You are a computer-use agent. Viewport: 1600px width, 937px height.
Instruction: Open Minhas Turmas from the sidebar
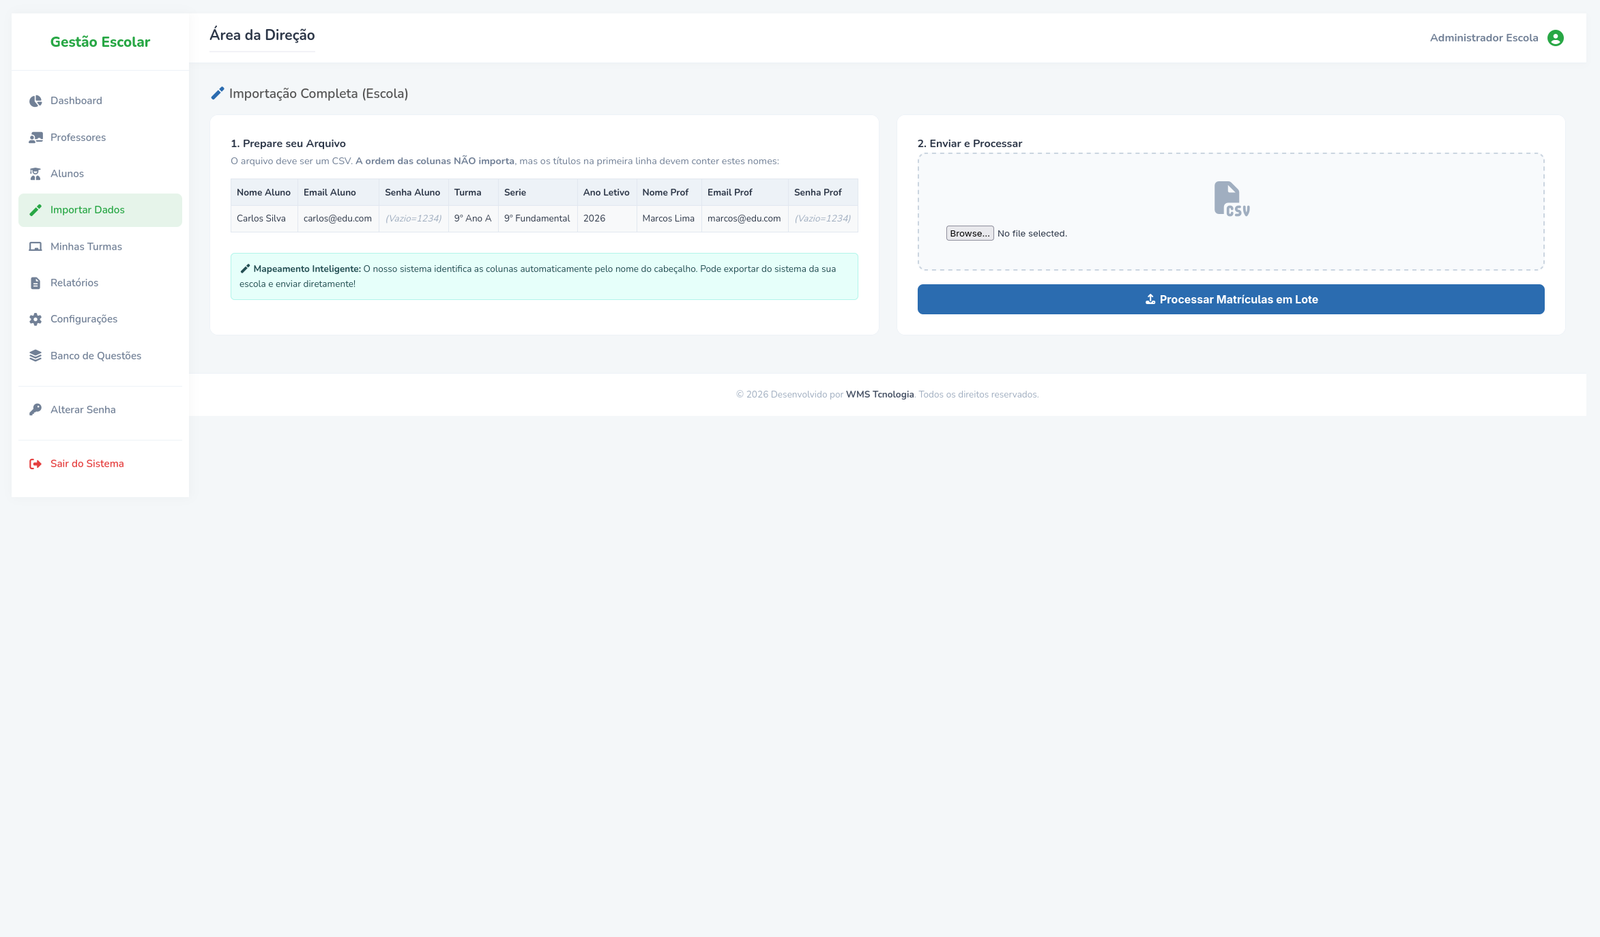pyautogui.click(x=86, y=247)
